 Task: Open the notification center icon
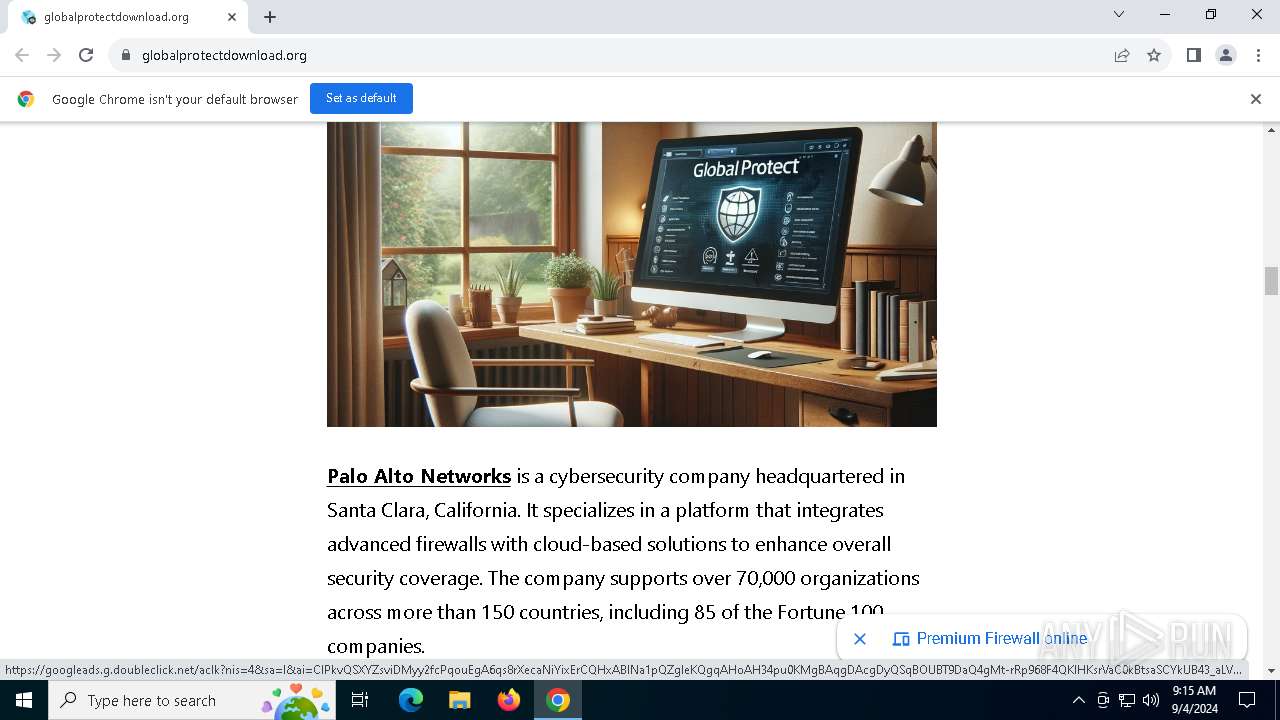click(1247, 700)
